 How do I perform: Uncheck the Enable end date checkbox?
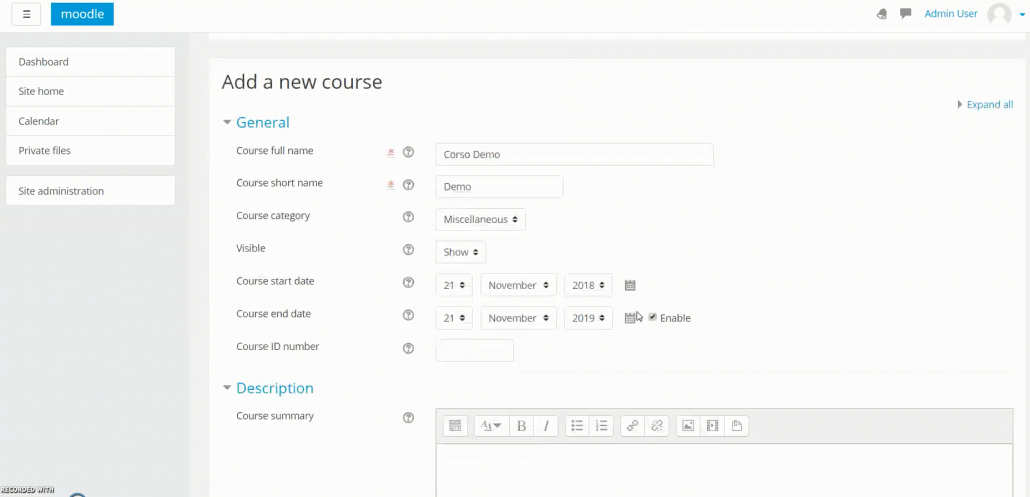point(652,317)
